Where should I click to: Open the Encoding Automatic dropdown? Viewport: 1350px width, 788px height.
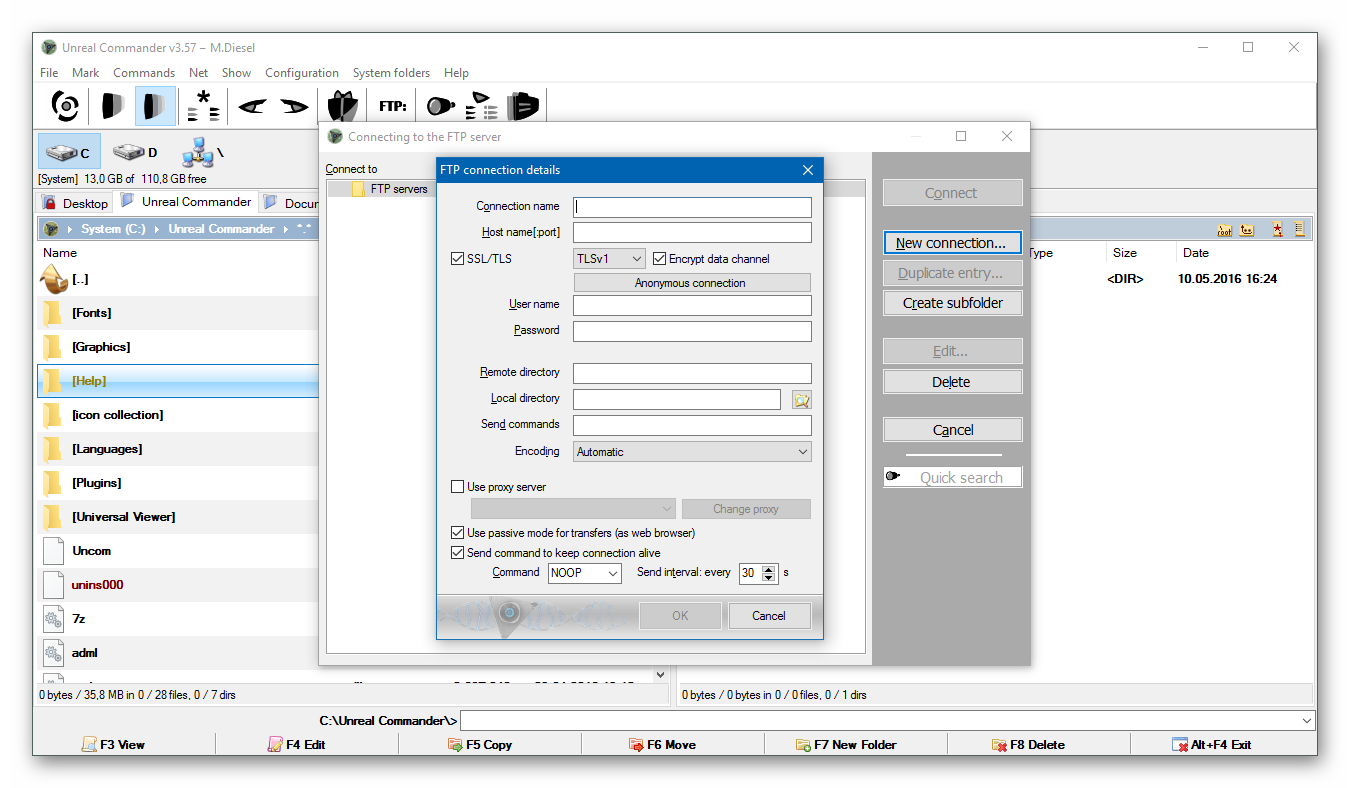pyautogui.click(x=692, y=452)
